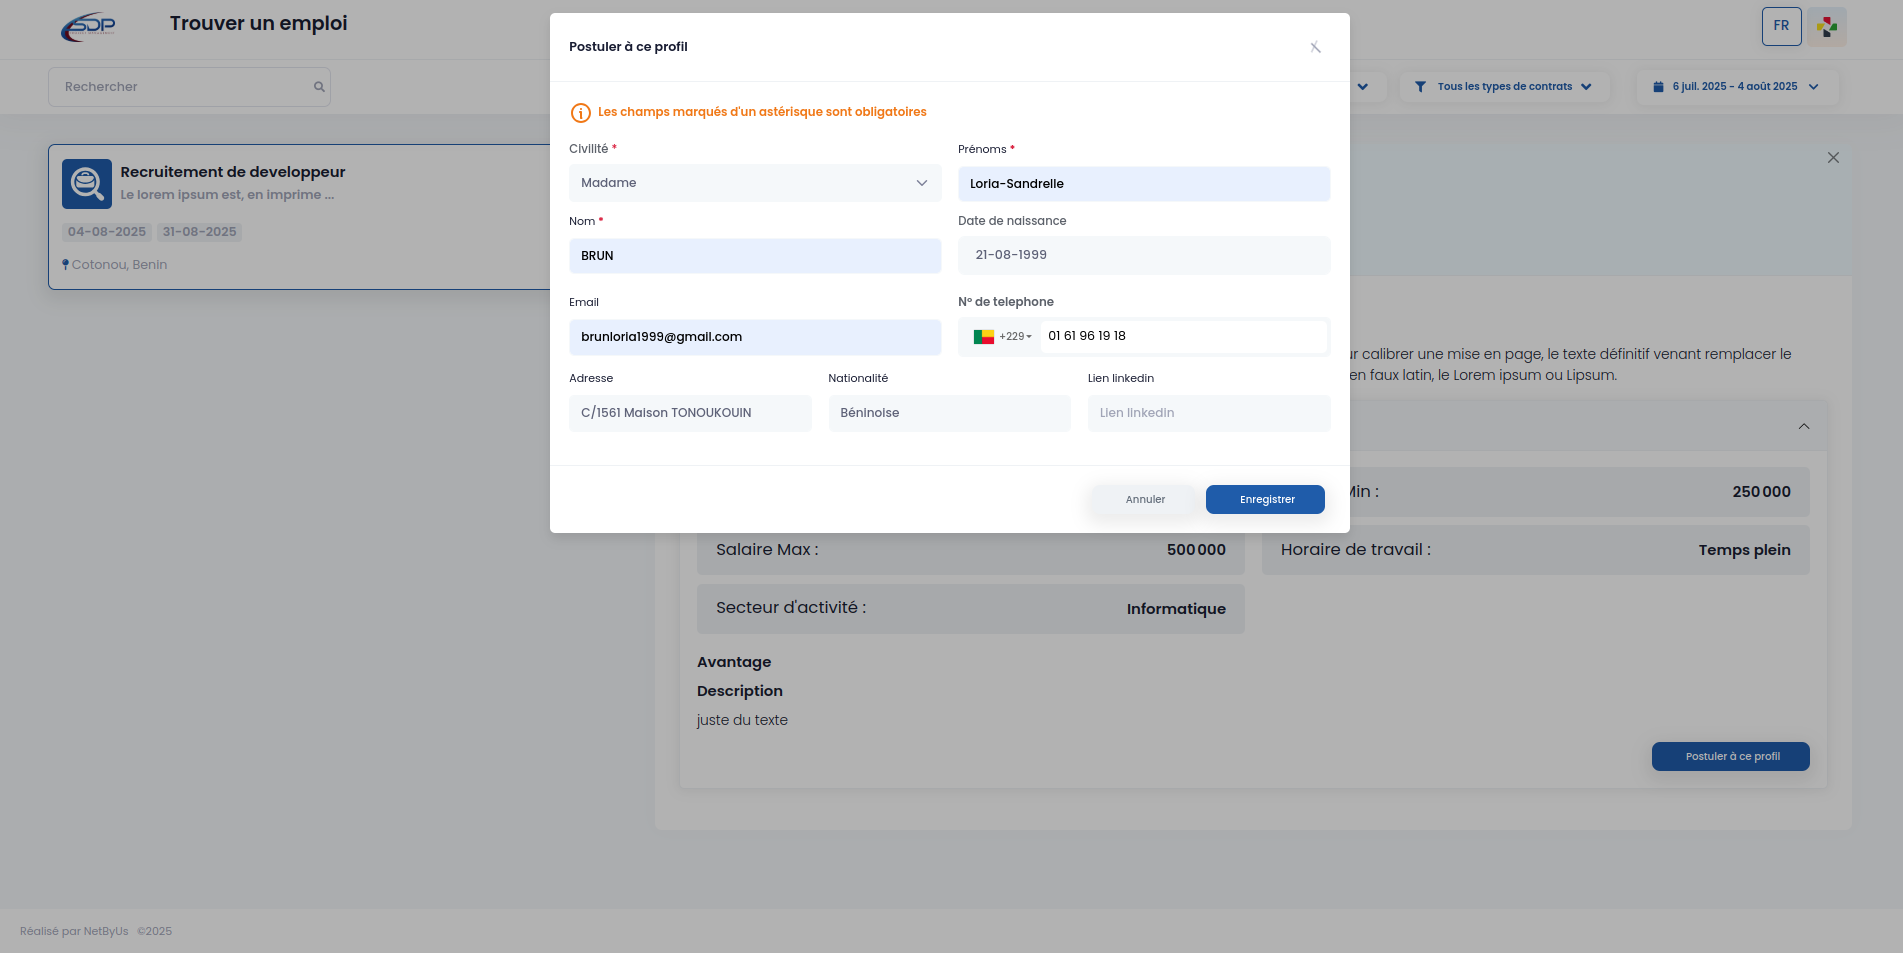Open the +229 country code selector

click(1001, 337)
